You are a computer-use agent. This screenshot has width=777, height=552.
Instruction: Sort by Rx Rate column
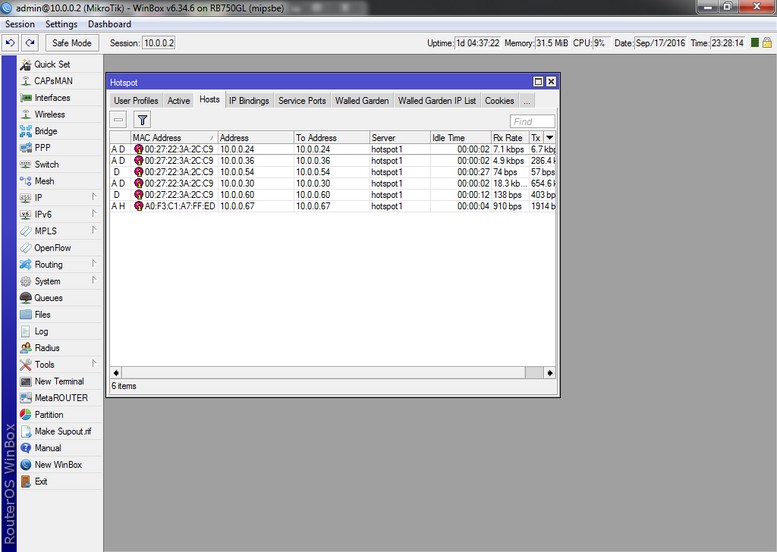[509, 138]
